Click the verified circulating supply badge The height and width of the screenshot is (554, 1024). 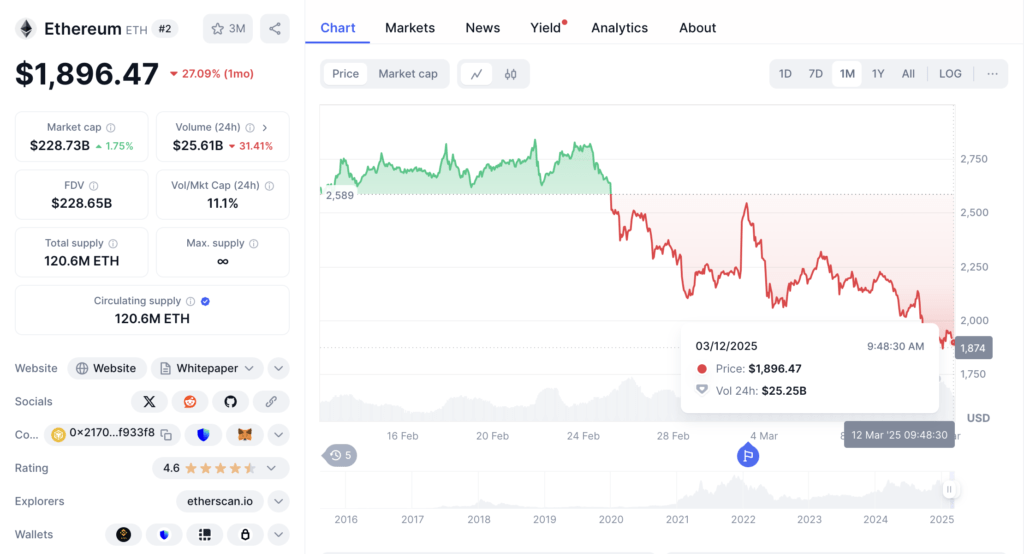point(206,301)
